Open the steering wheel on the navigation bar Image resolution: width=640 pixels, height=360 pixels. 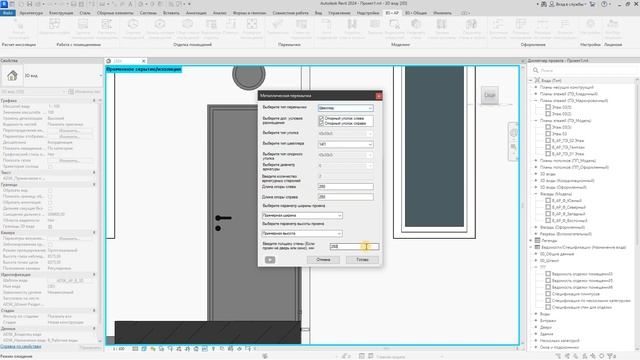513,133
